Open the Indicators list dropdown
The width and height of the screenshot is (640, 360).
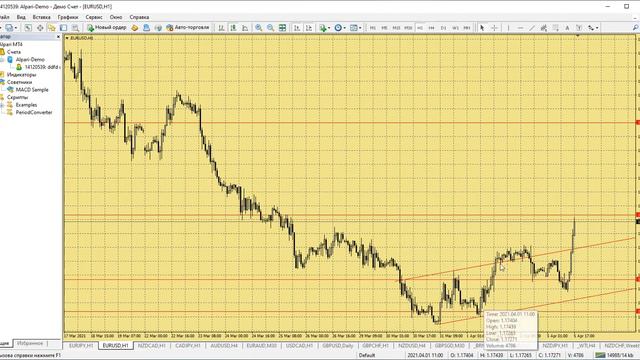click(324, 28)
